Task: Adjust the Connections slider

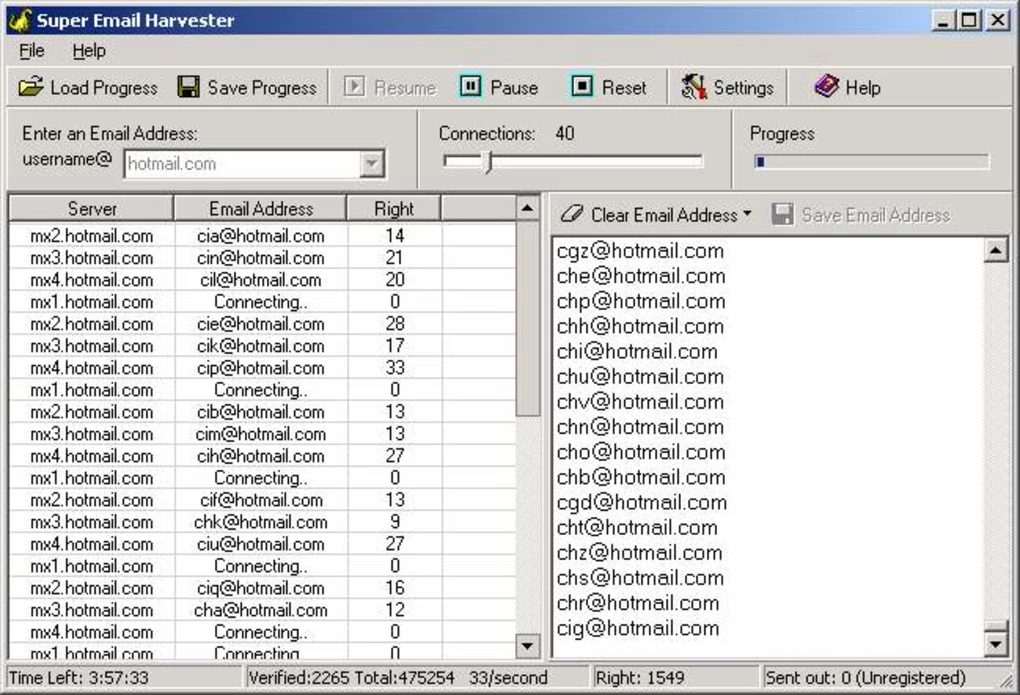Action: [487, 158]
